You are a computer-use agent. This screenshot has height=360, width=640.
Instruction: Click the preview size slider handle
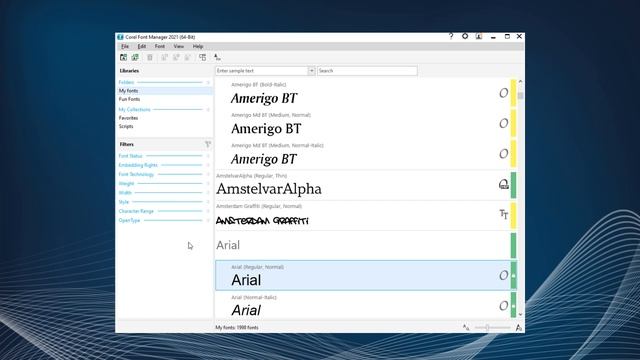[x=487, y=327]
